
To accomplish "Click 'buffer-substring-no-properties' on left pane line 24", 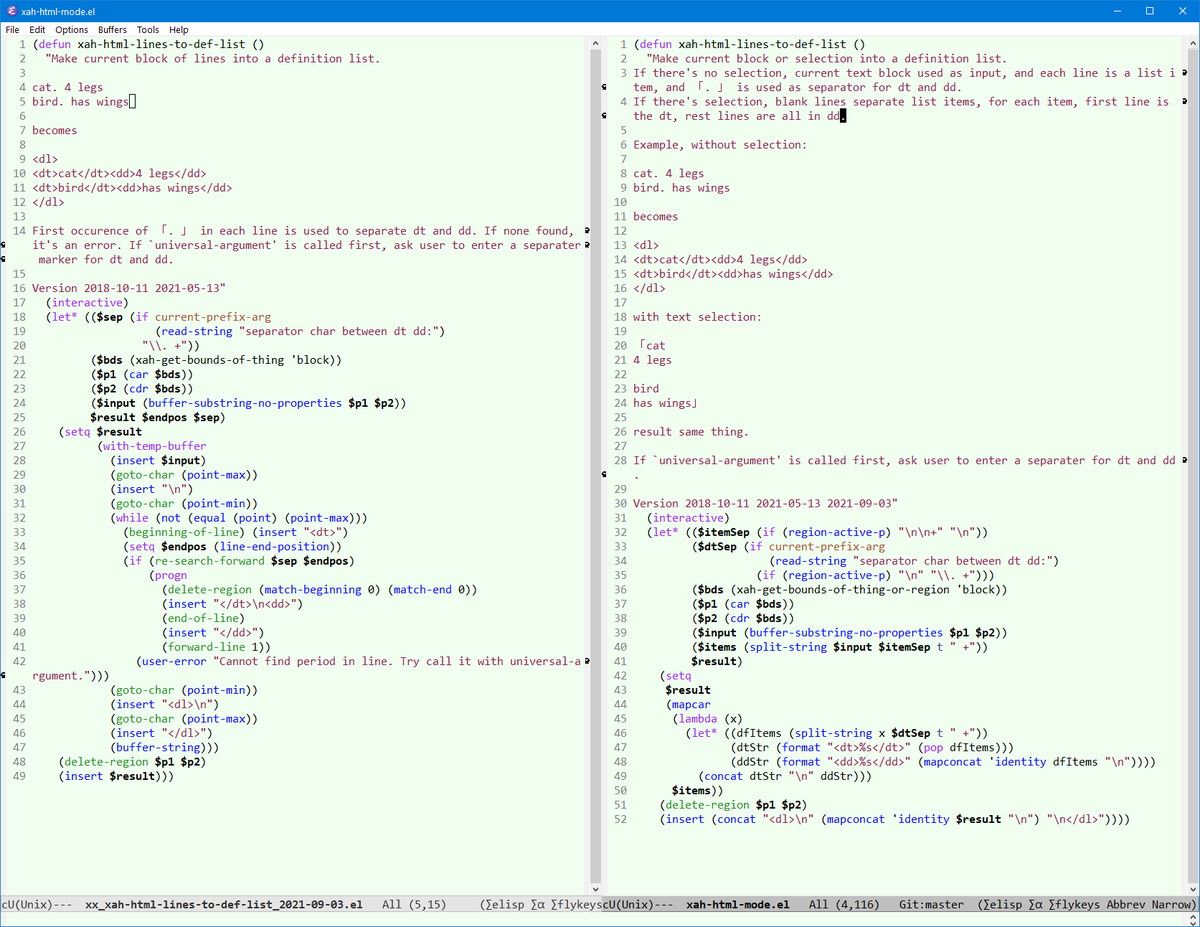I will [x=245, y=403].
